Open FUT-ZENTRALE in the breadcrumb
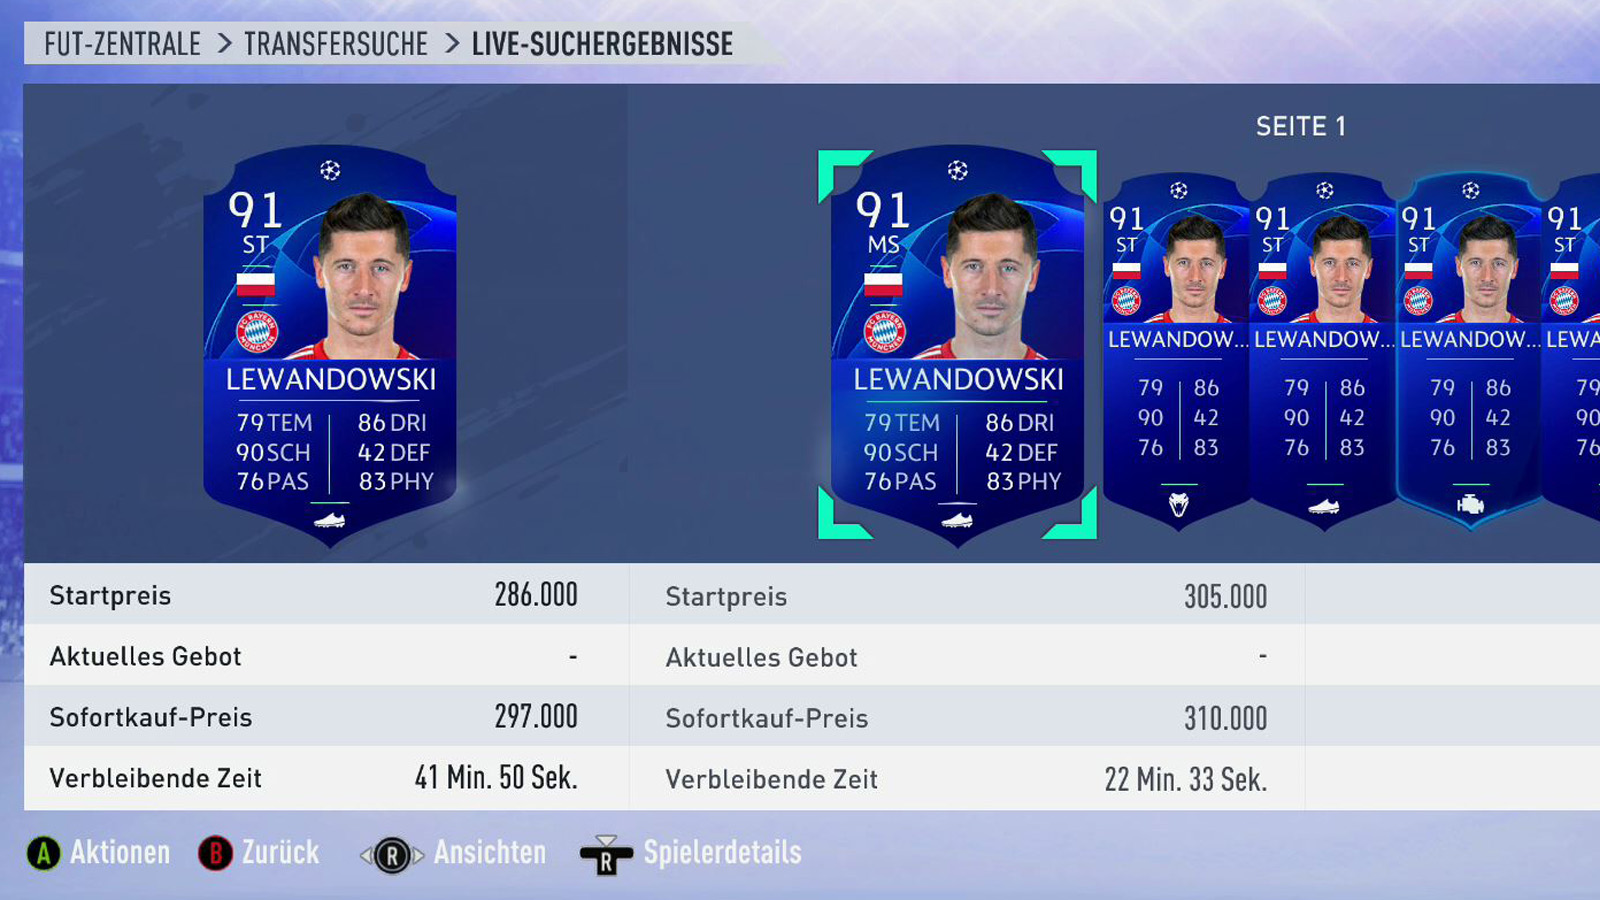 (x=122, y=44)
